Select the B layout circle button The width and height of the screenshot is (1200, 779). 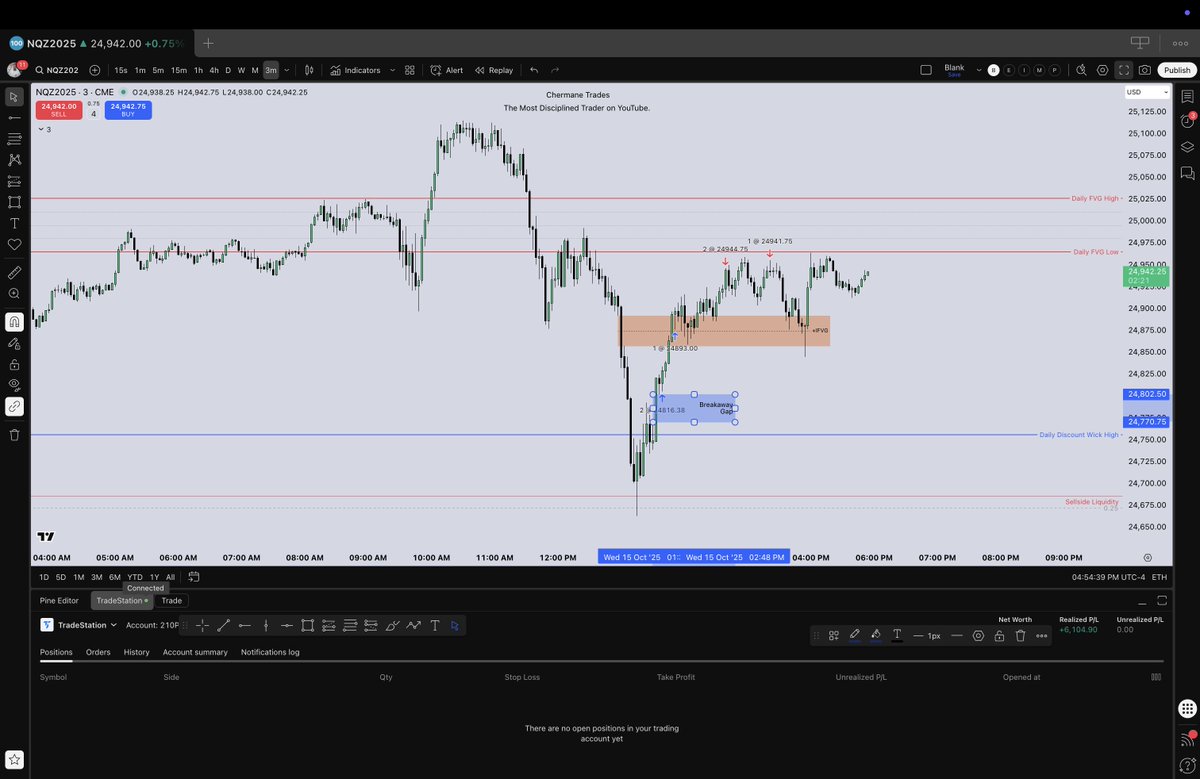click(x=993, y=70)
